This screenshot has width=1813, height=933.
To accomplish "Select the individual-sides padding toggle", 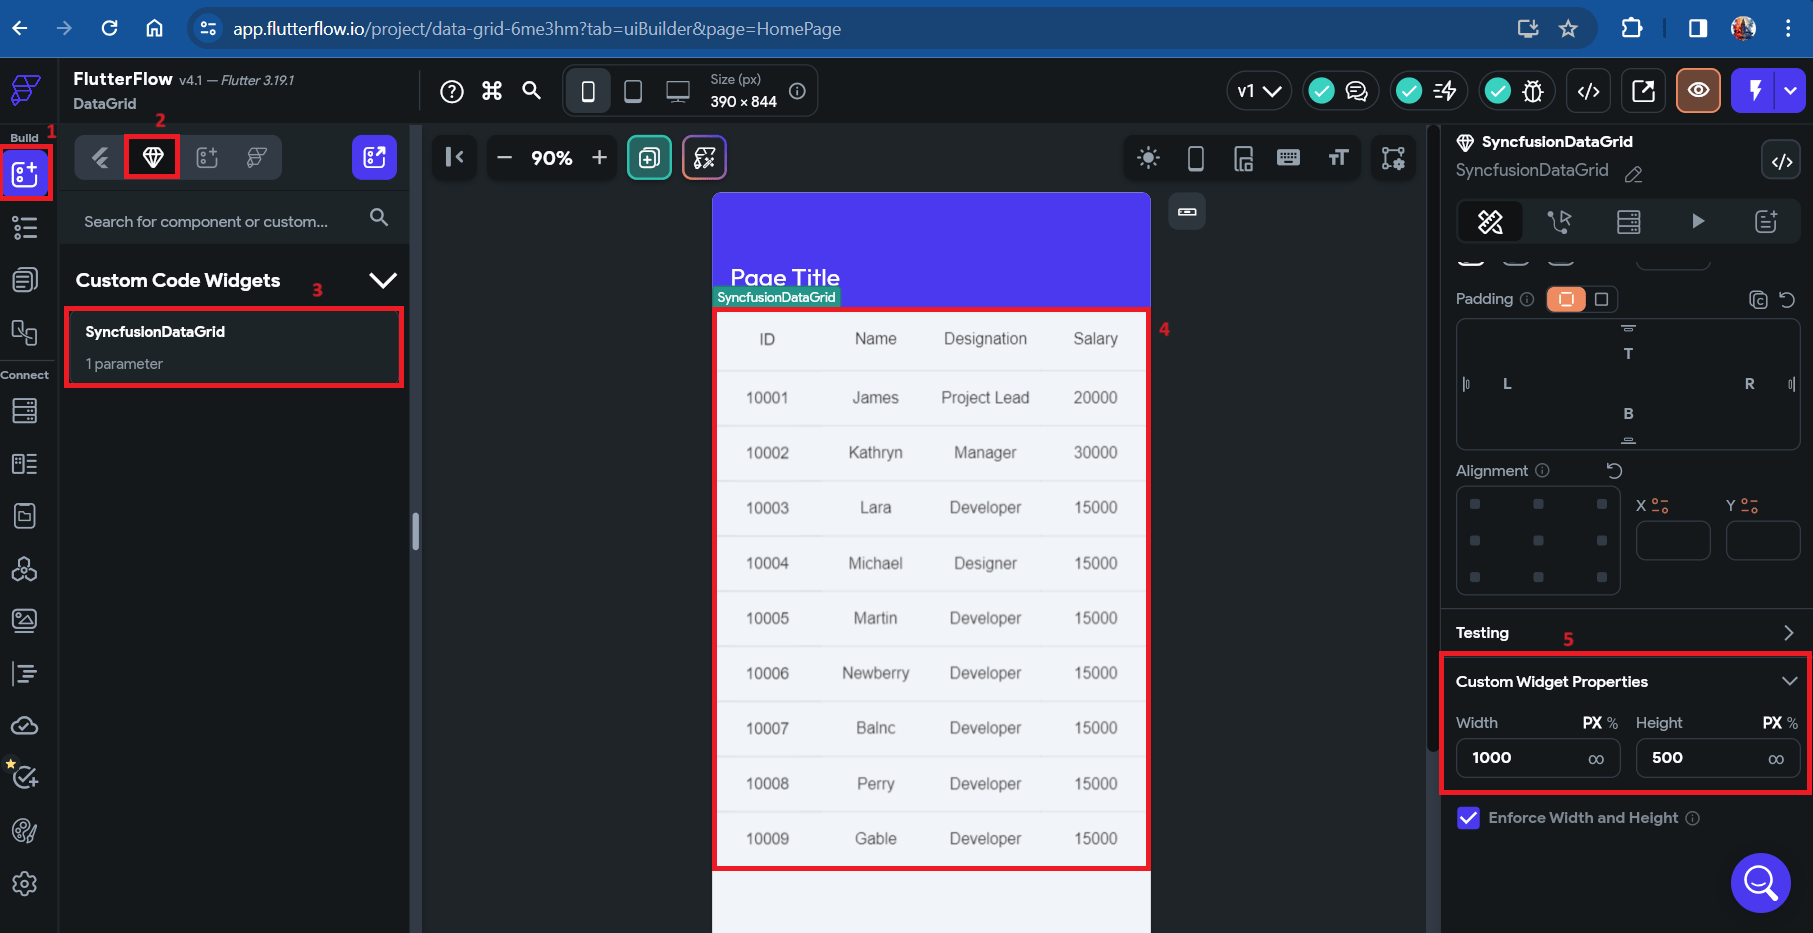I will click(x=1601, y=299).
